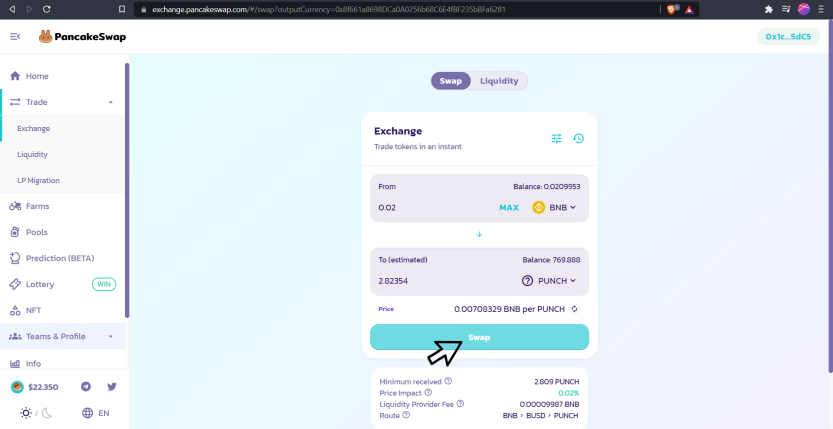Click Liquidity Provider Fee help icon
The image size is (833, 429).
tap(460, 404)
